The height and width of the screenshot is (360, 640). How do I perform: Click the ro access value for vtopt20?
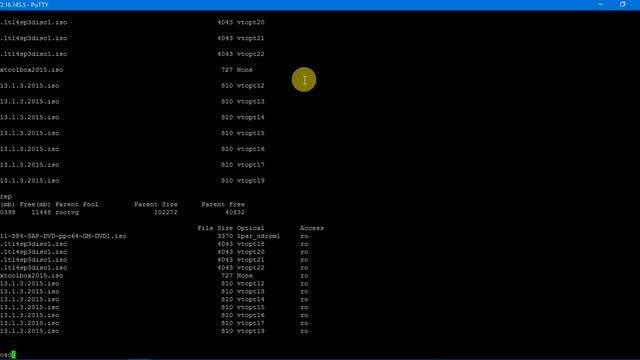pyautogui.click(x=304, y=252)
